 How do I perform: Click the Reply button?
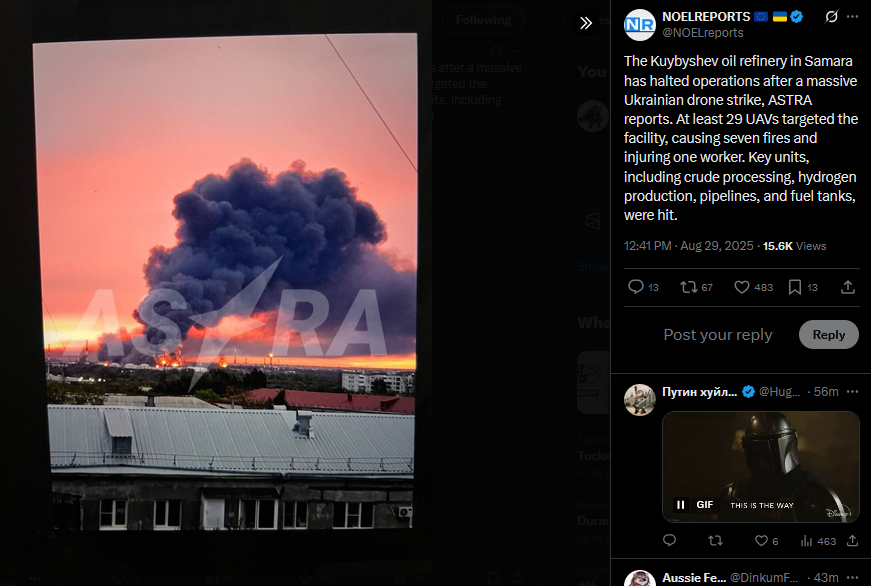coord(829,334)
